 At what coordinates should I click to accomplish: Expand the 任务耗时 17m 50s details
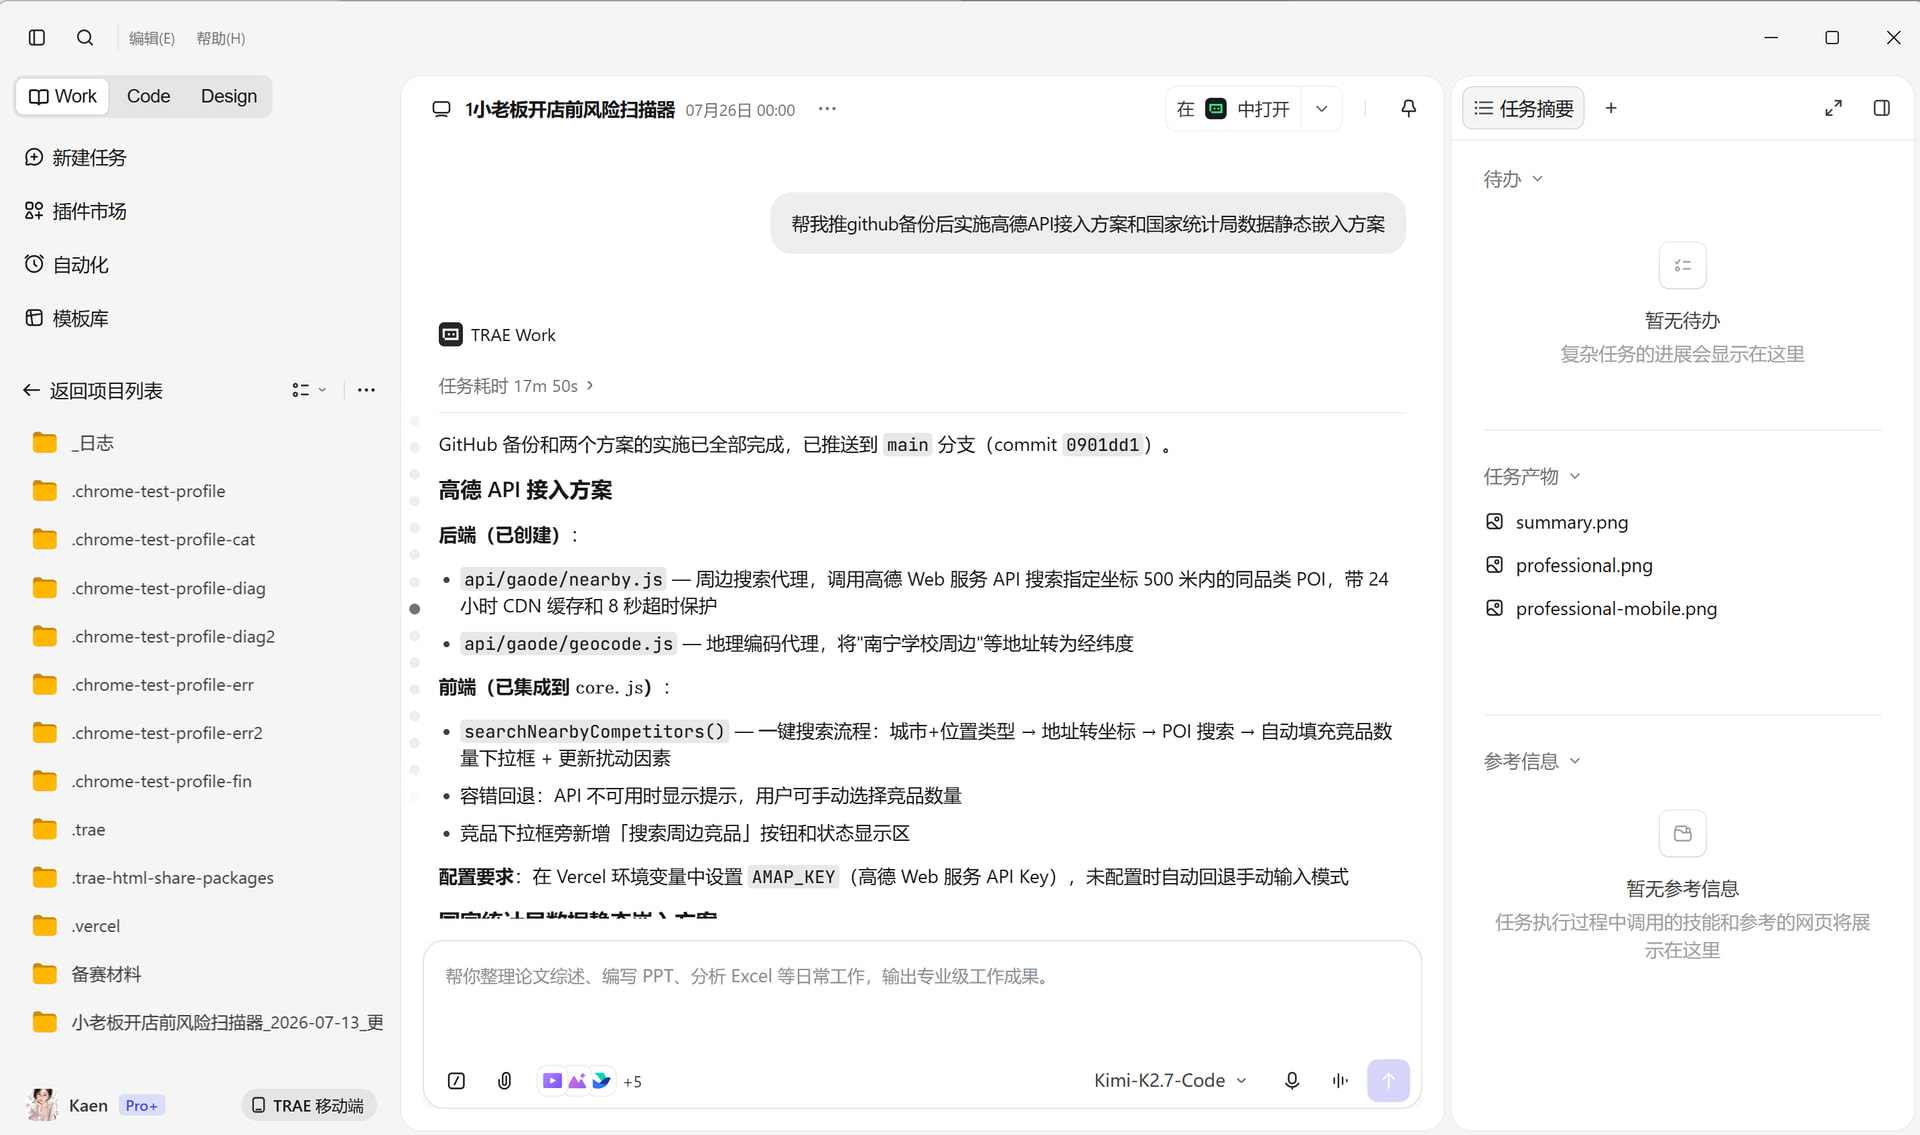516,386
